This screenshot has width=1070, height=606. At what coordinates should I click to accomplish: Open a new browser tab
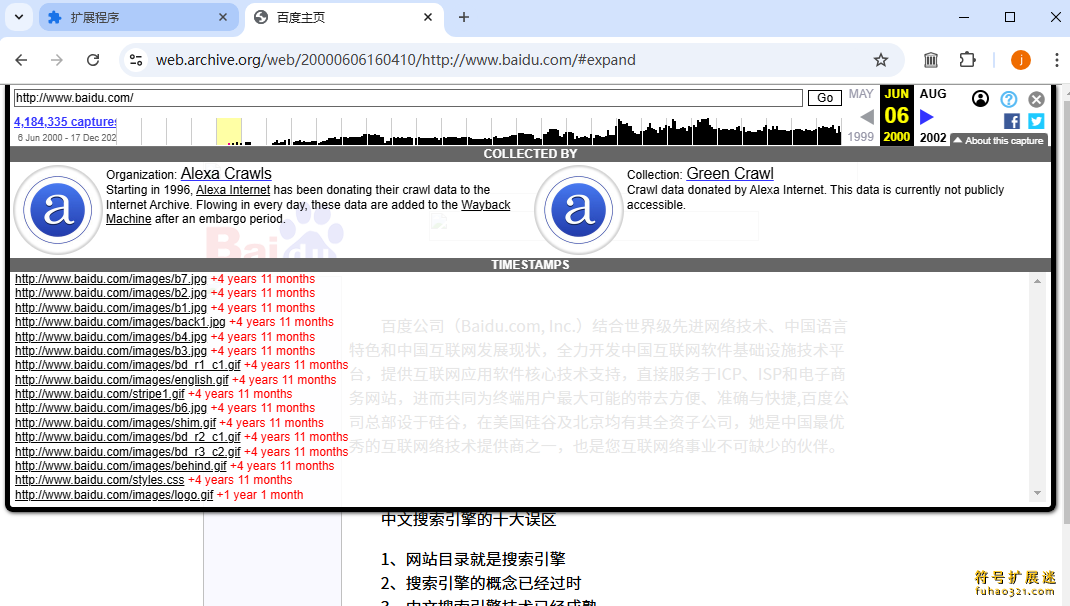(x=464, y=17)
